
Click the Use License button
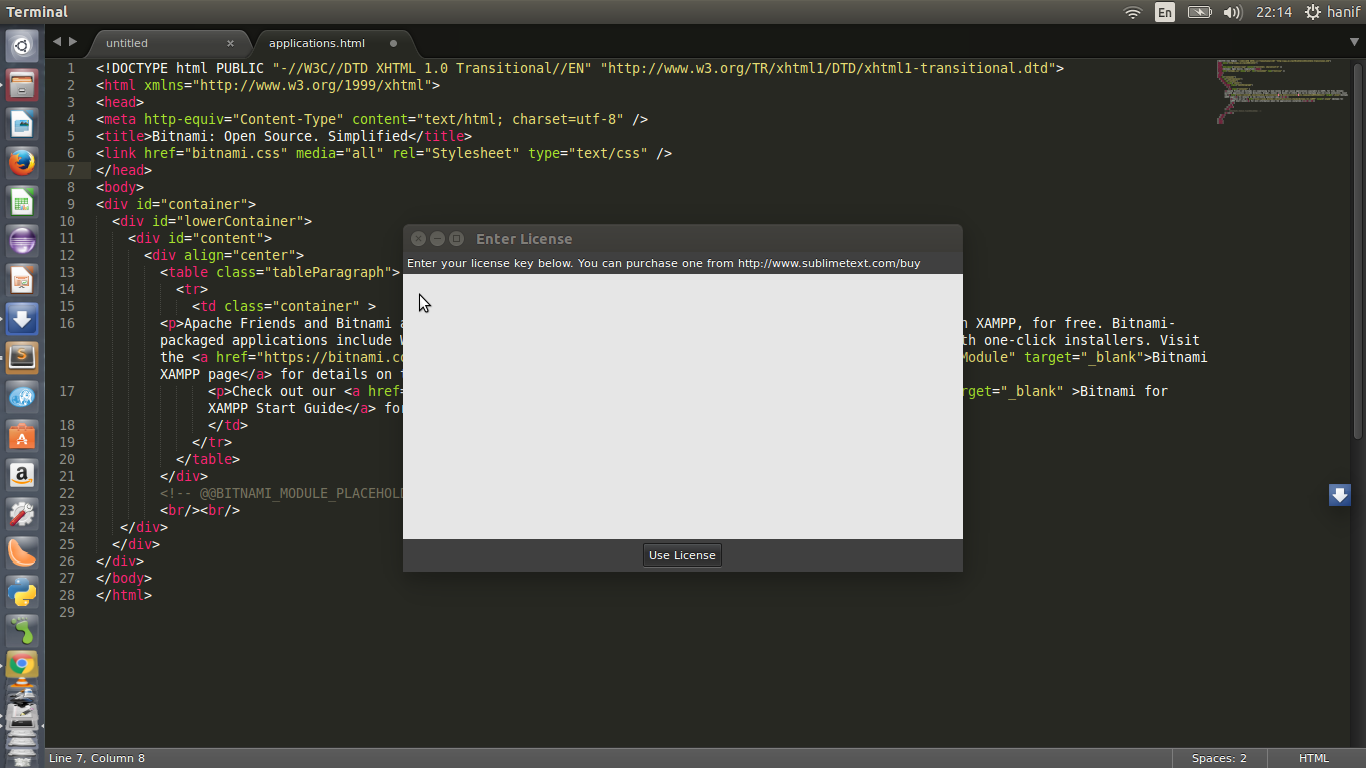pos(682,555)
